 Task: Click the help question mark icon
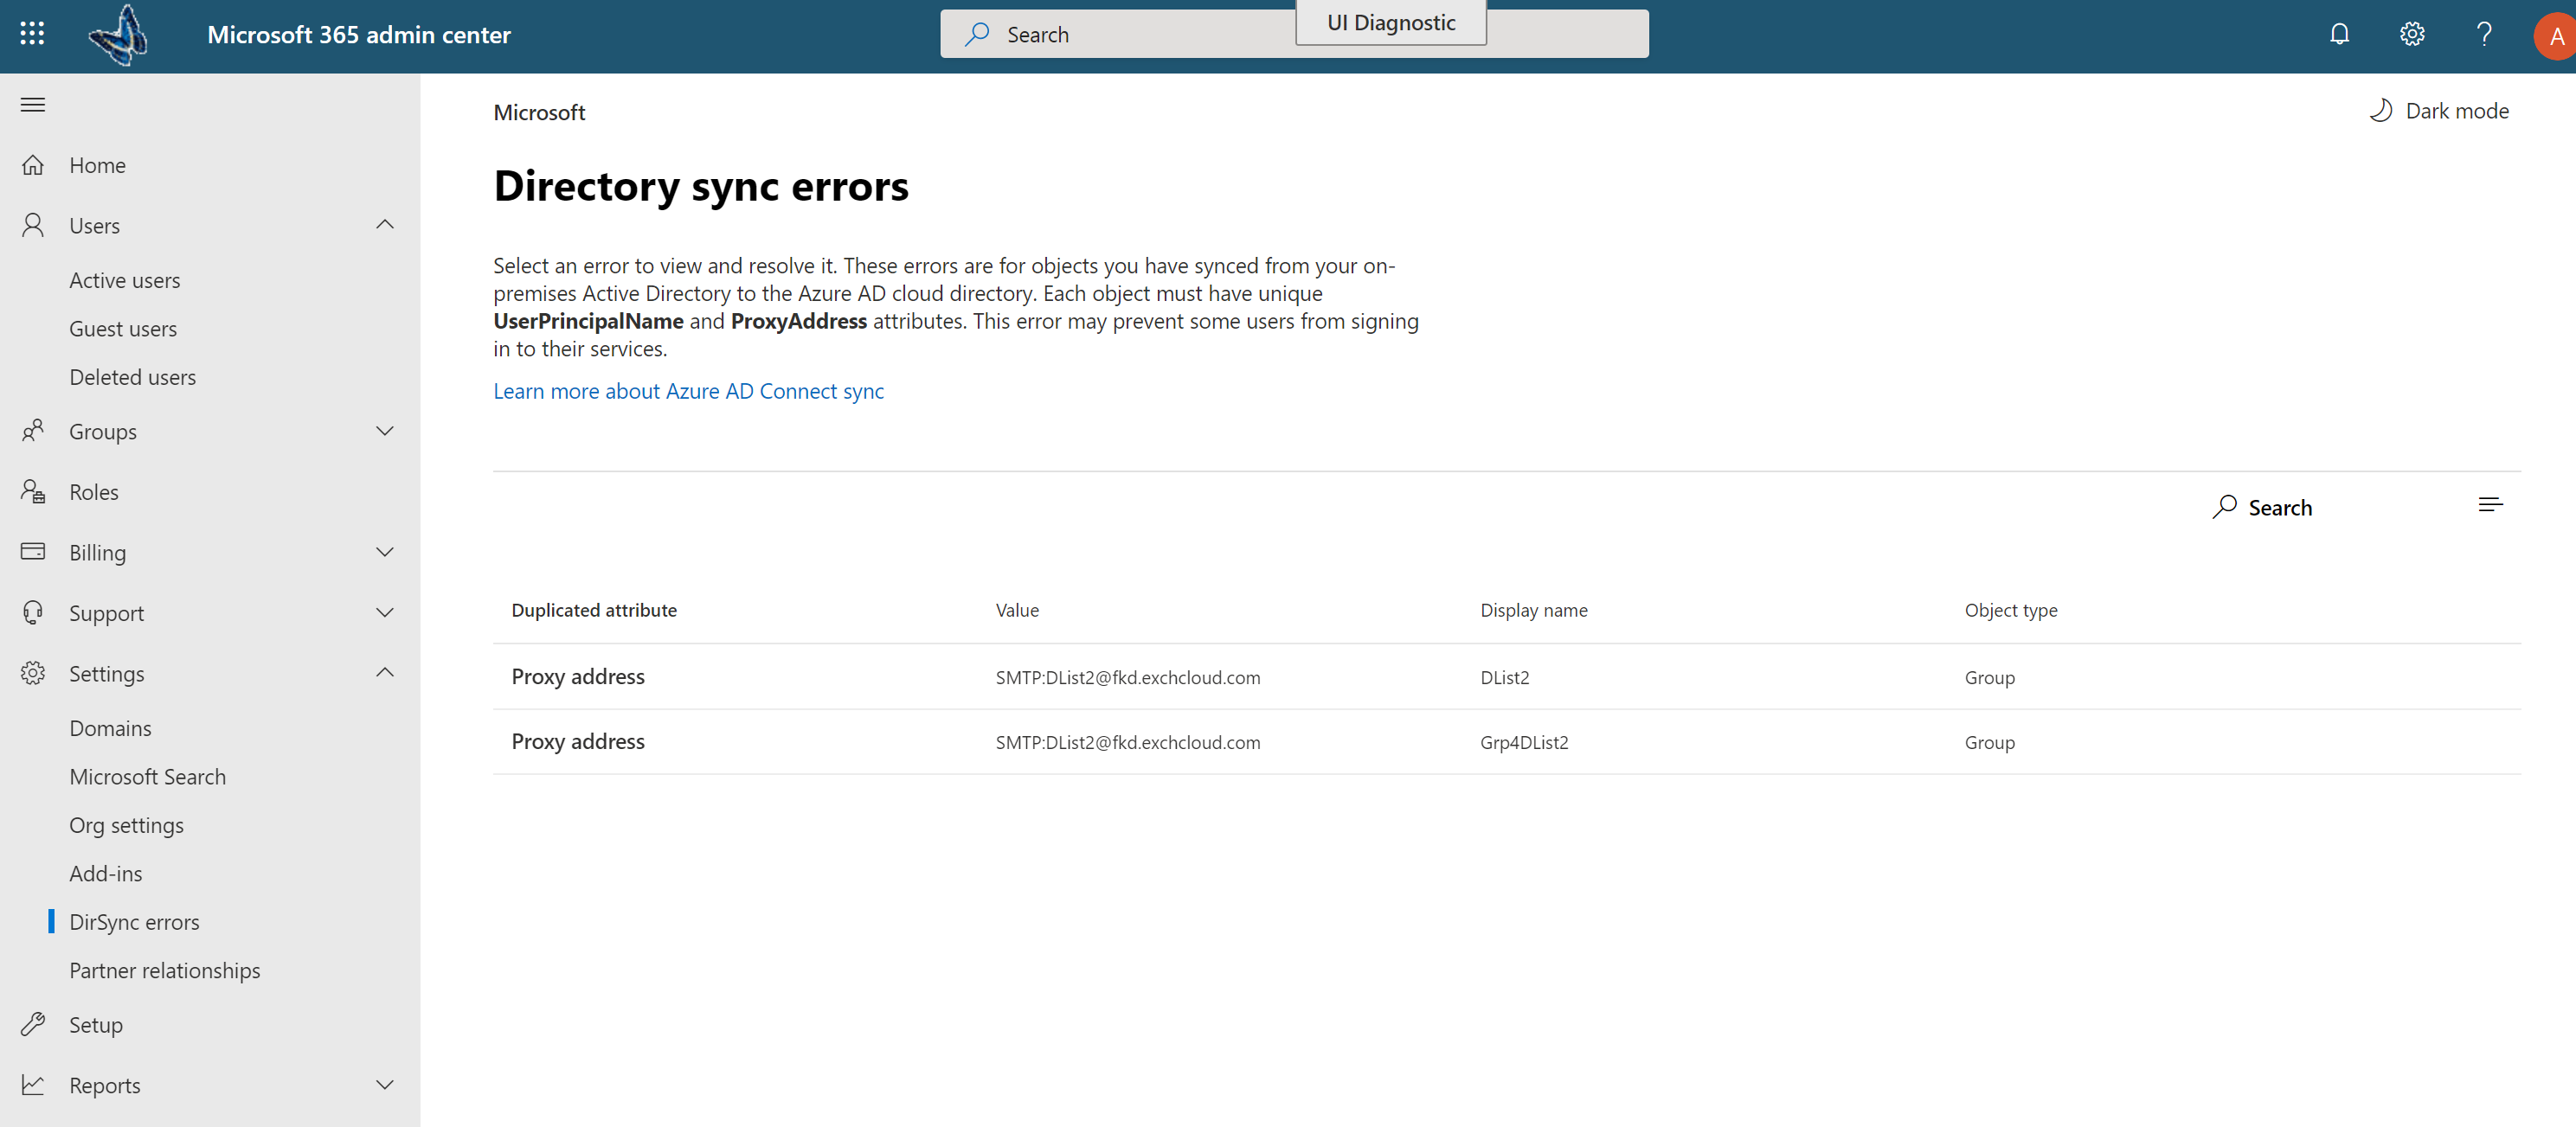click(x=2483, y=33)
